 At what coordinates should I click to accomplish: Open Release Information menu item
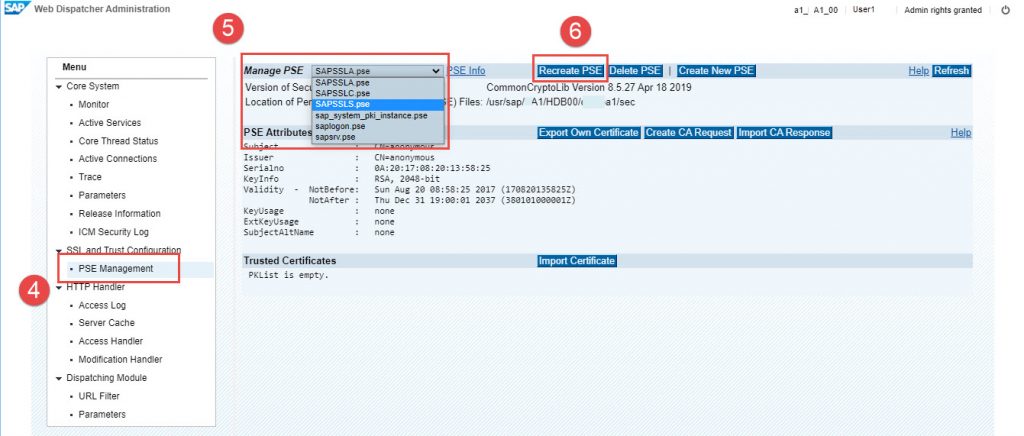pos(120,213)
